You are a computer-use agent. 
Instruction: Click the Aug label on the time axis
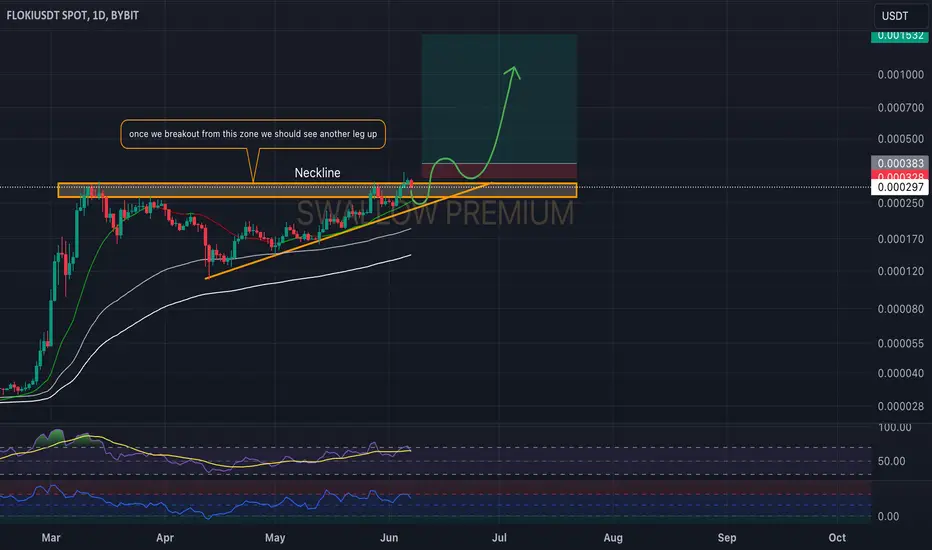tap(613, 538)
